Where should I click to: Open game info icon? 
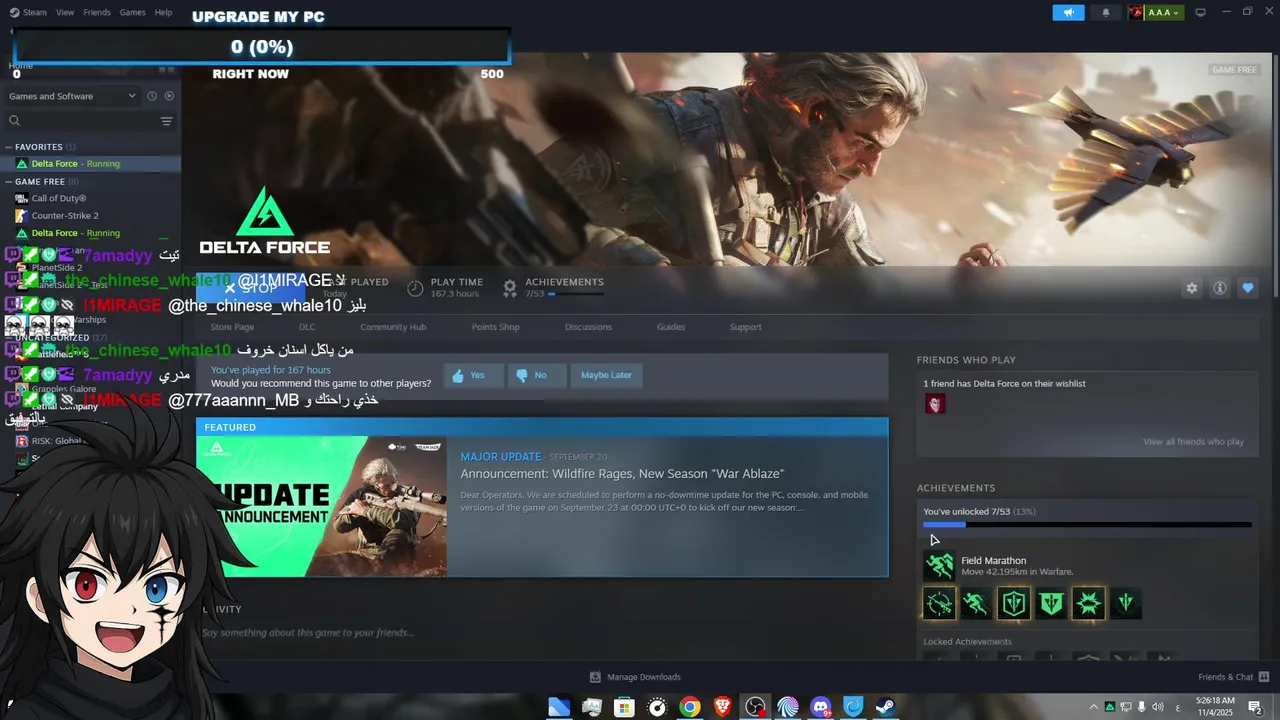point(1220,288)
